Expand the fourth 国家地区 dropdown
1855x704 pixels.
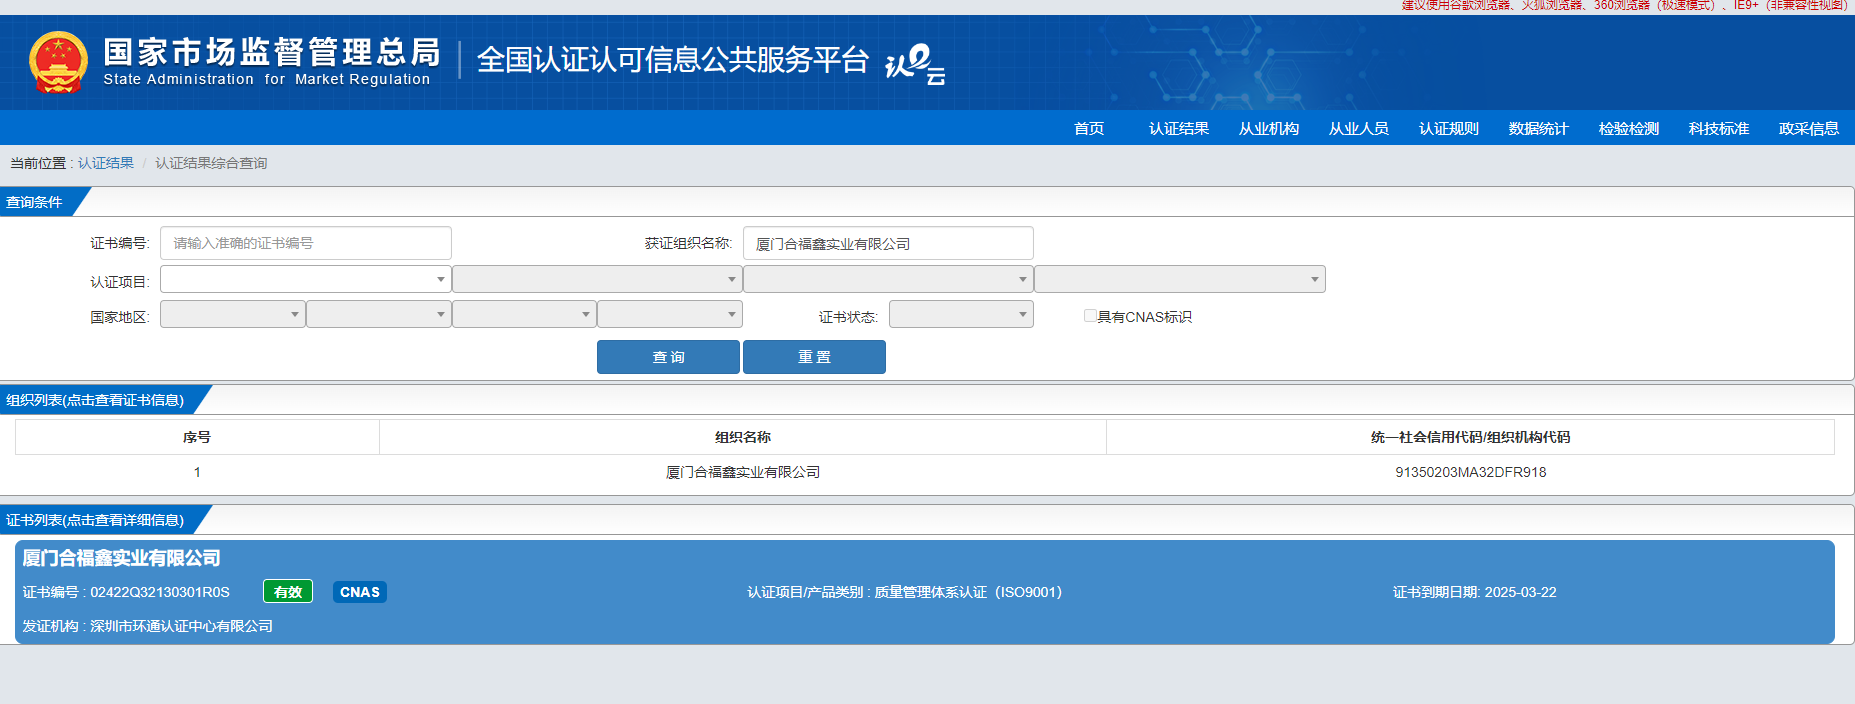(670, 314)
